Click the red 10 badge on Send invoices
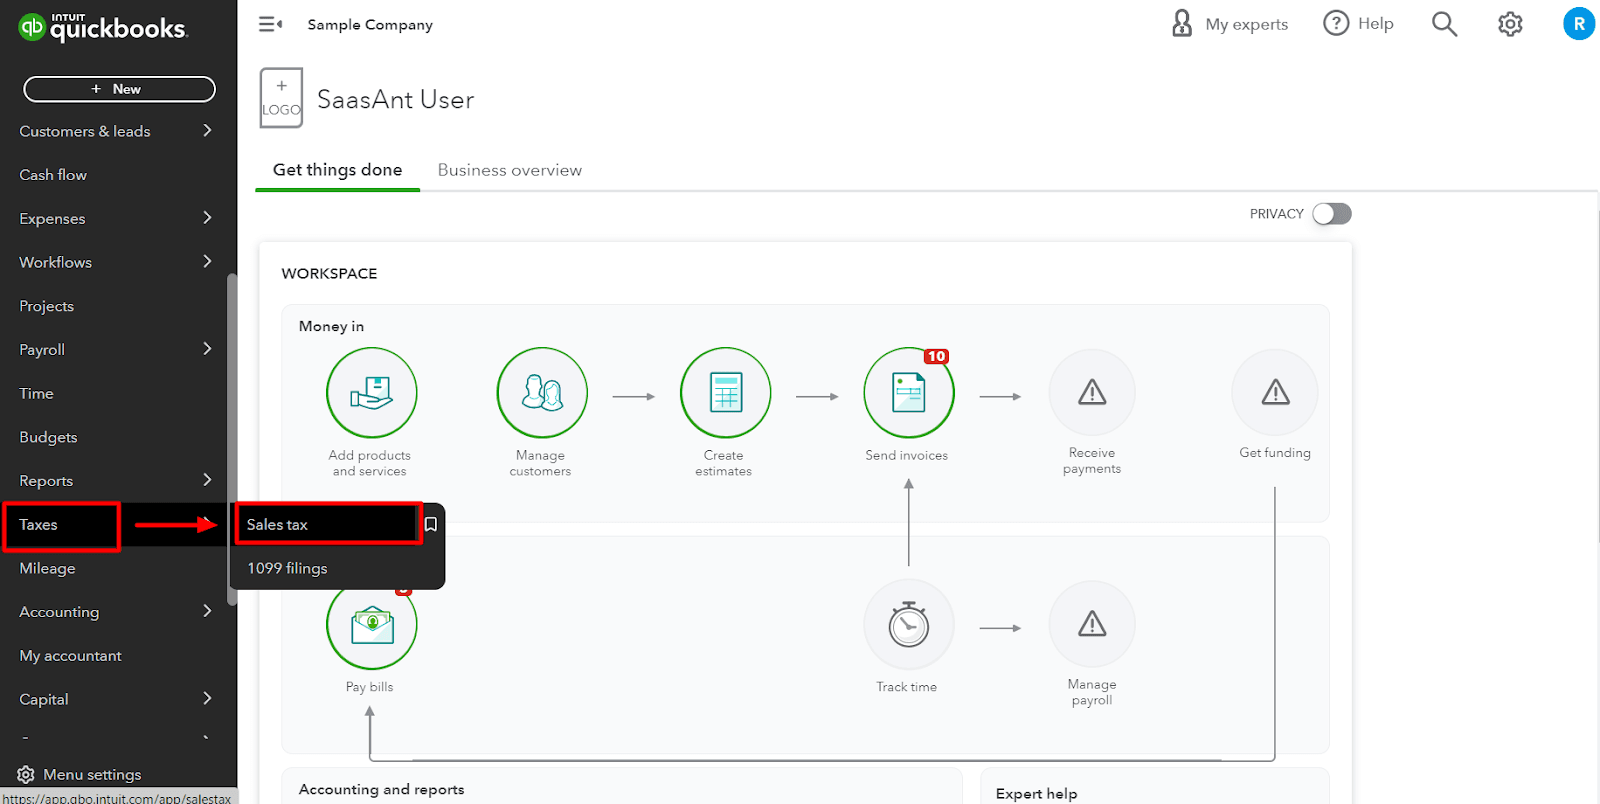This screenshot has height=804, width=1600. click(936, 356)
